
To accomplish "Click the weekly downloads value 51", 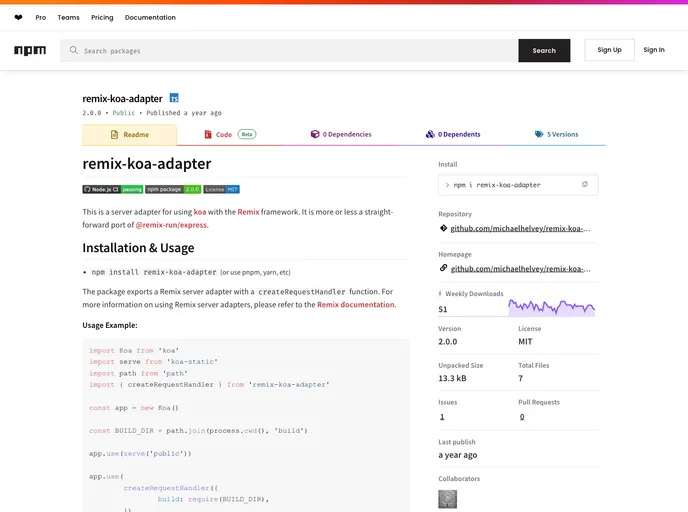I will pos(443,309).
